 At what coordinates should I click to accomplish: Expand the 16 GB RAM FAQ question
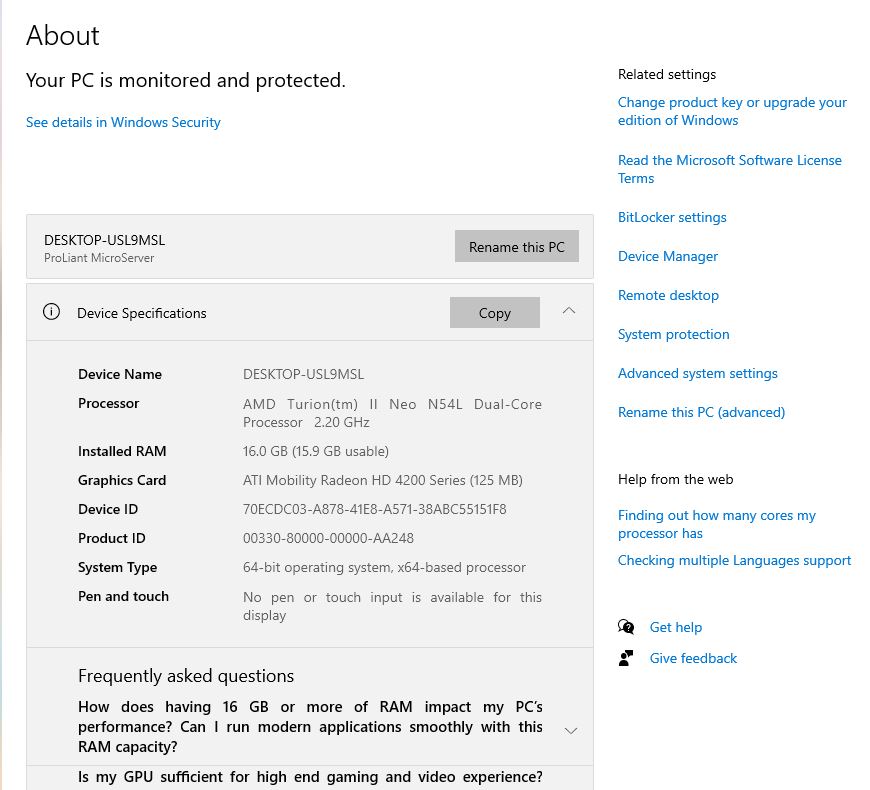coord(571,730)
